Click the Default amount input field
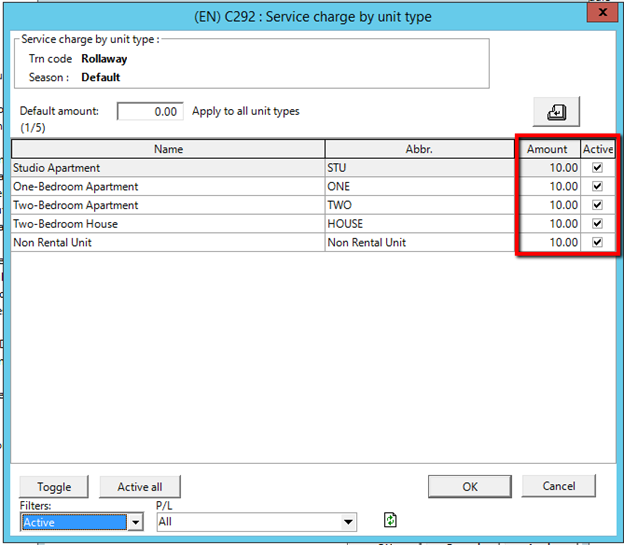624x545 pixels. pos(150,112)
